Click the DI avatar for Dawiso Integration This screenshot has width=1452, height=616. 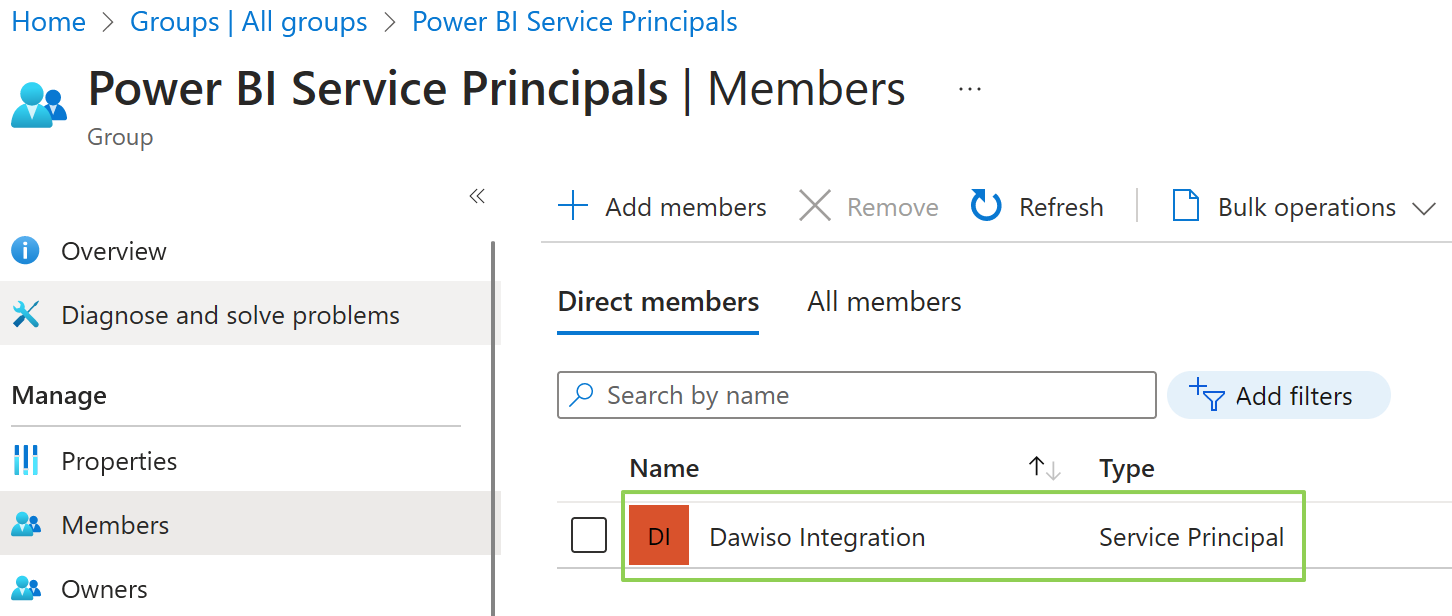(x=659, y=536)
